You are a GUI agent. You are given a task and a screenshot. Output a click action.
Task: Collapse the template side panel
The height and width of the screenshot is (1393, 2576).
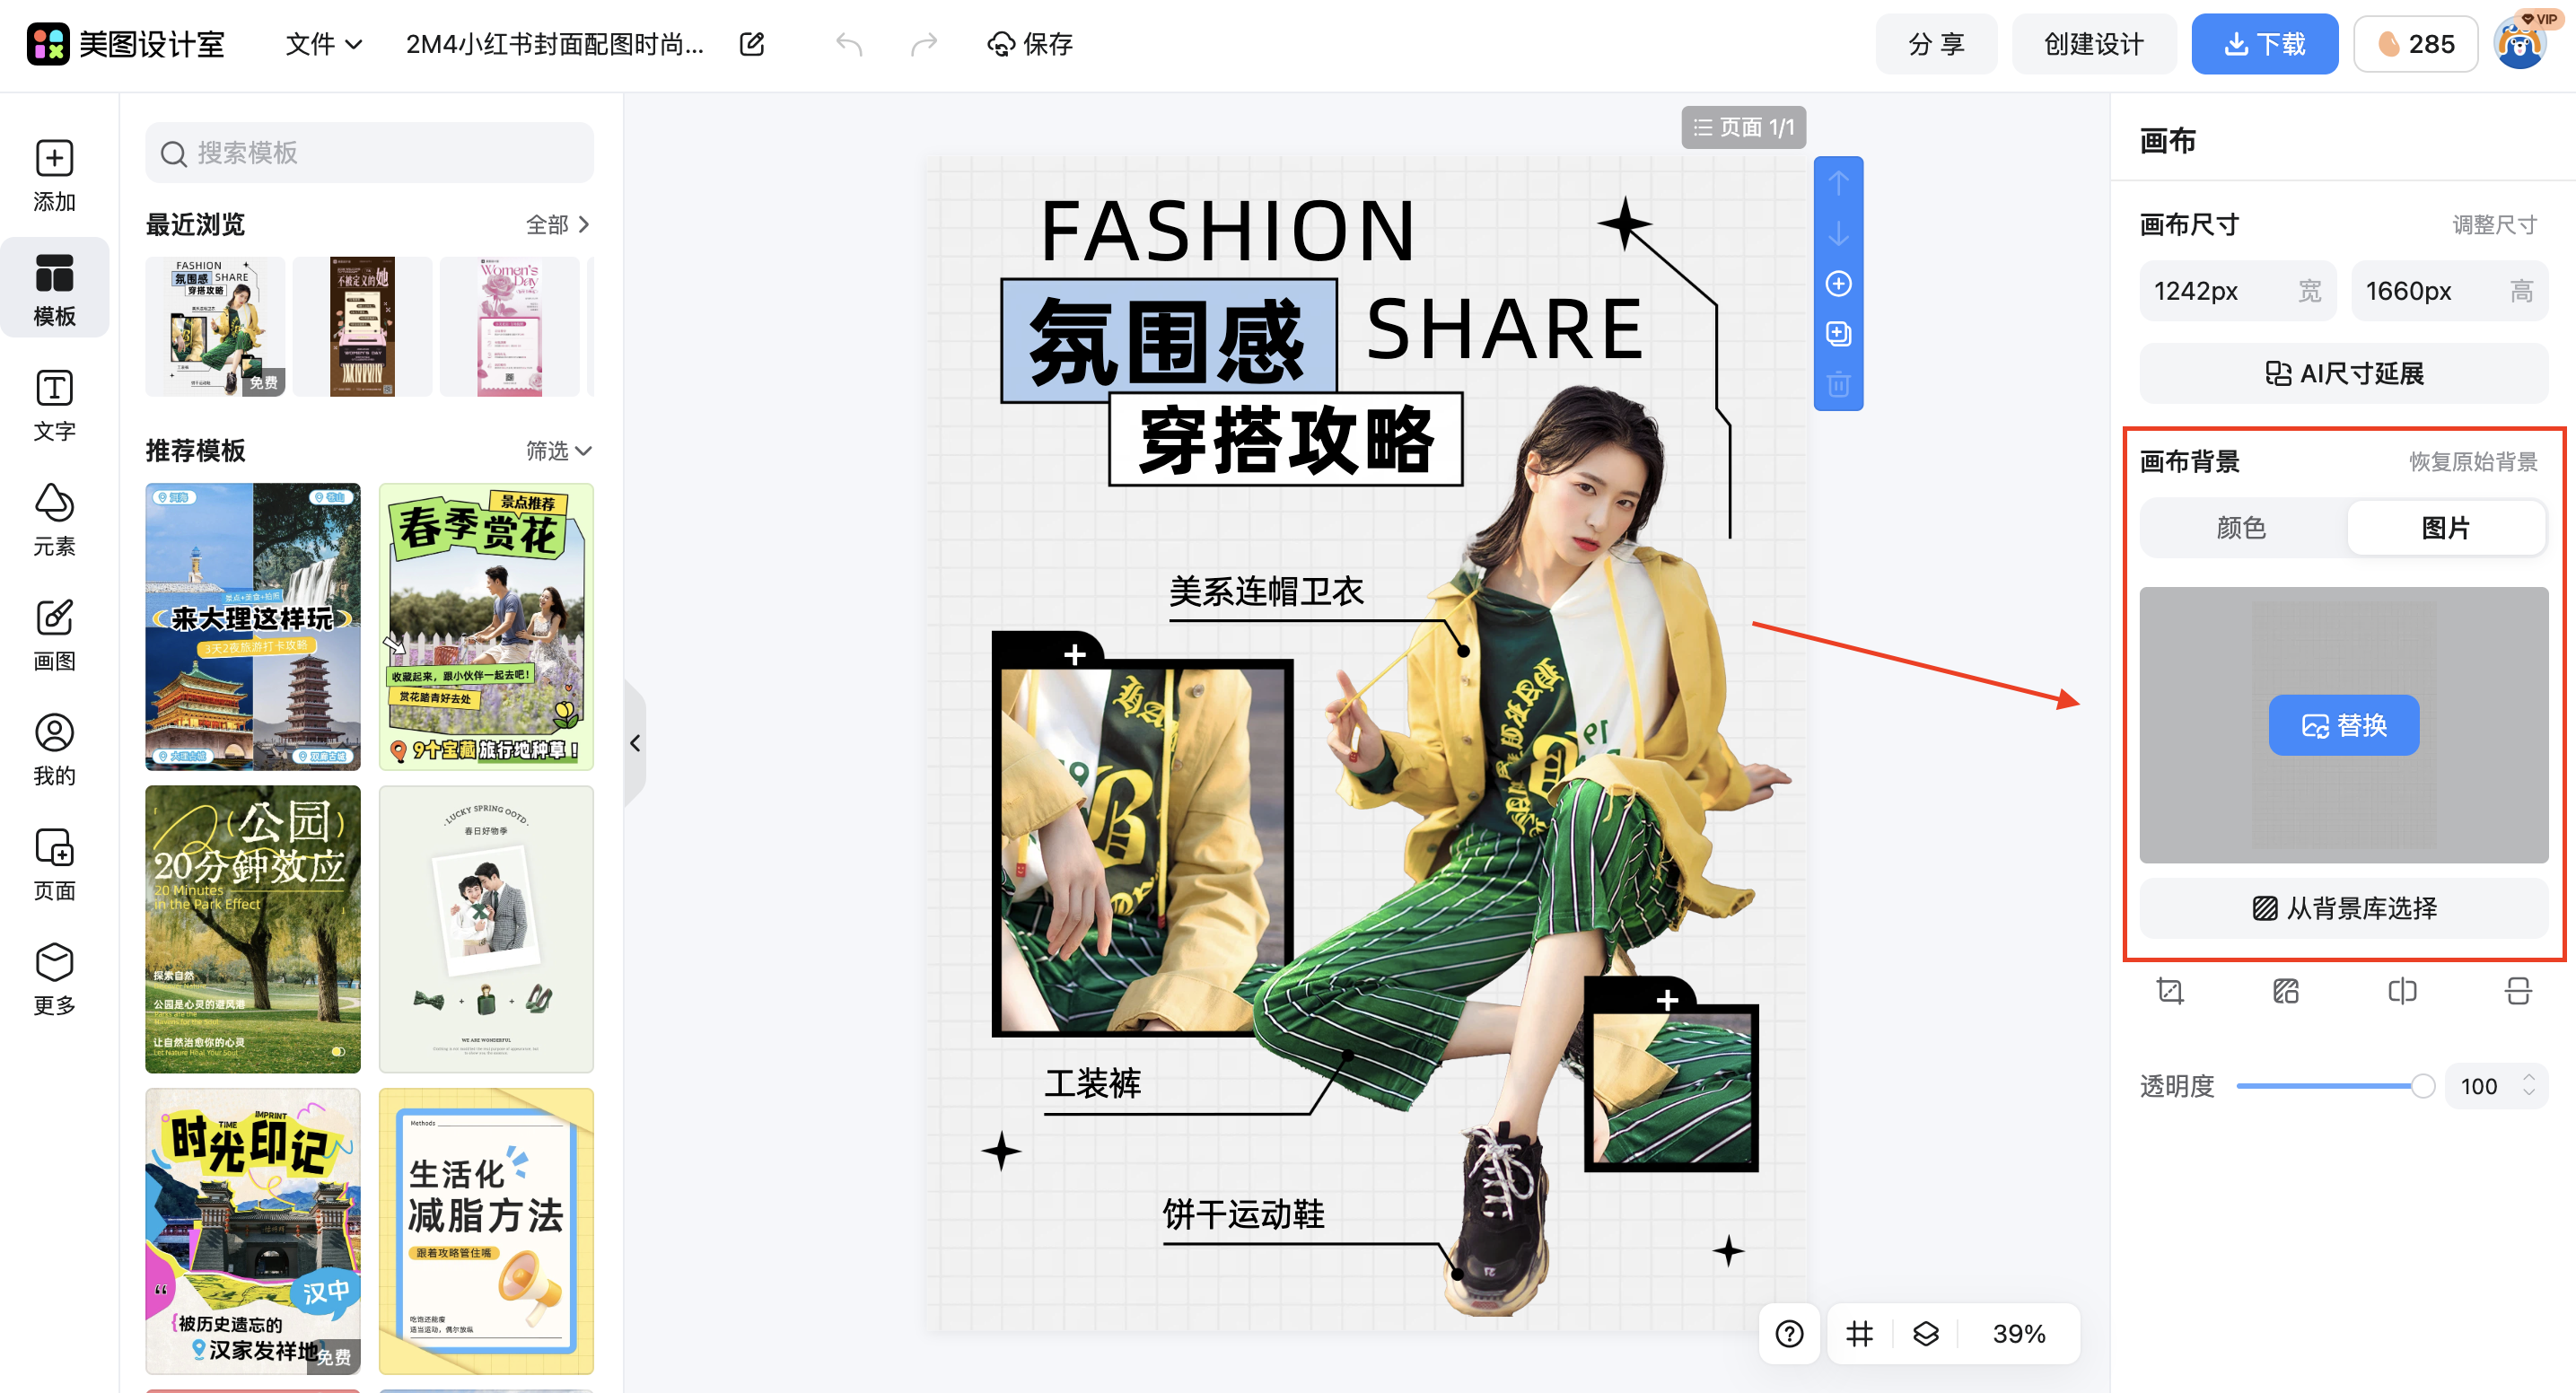pyautogui.click(x=635, y=743)
